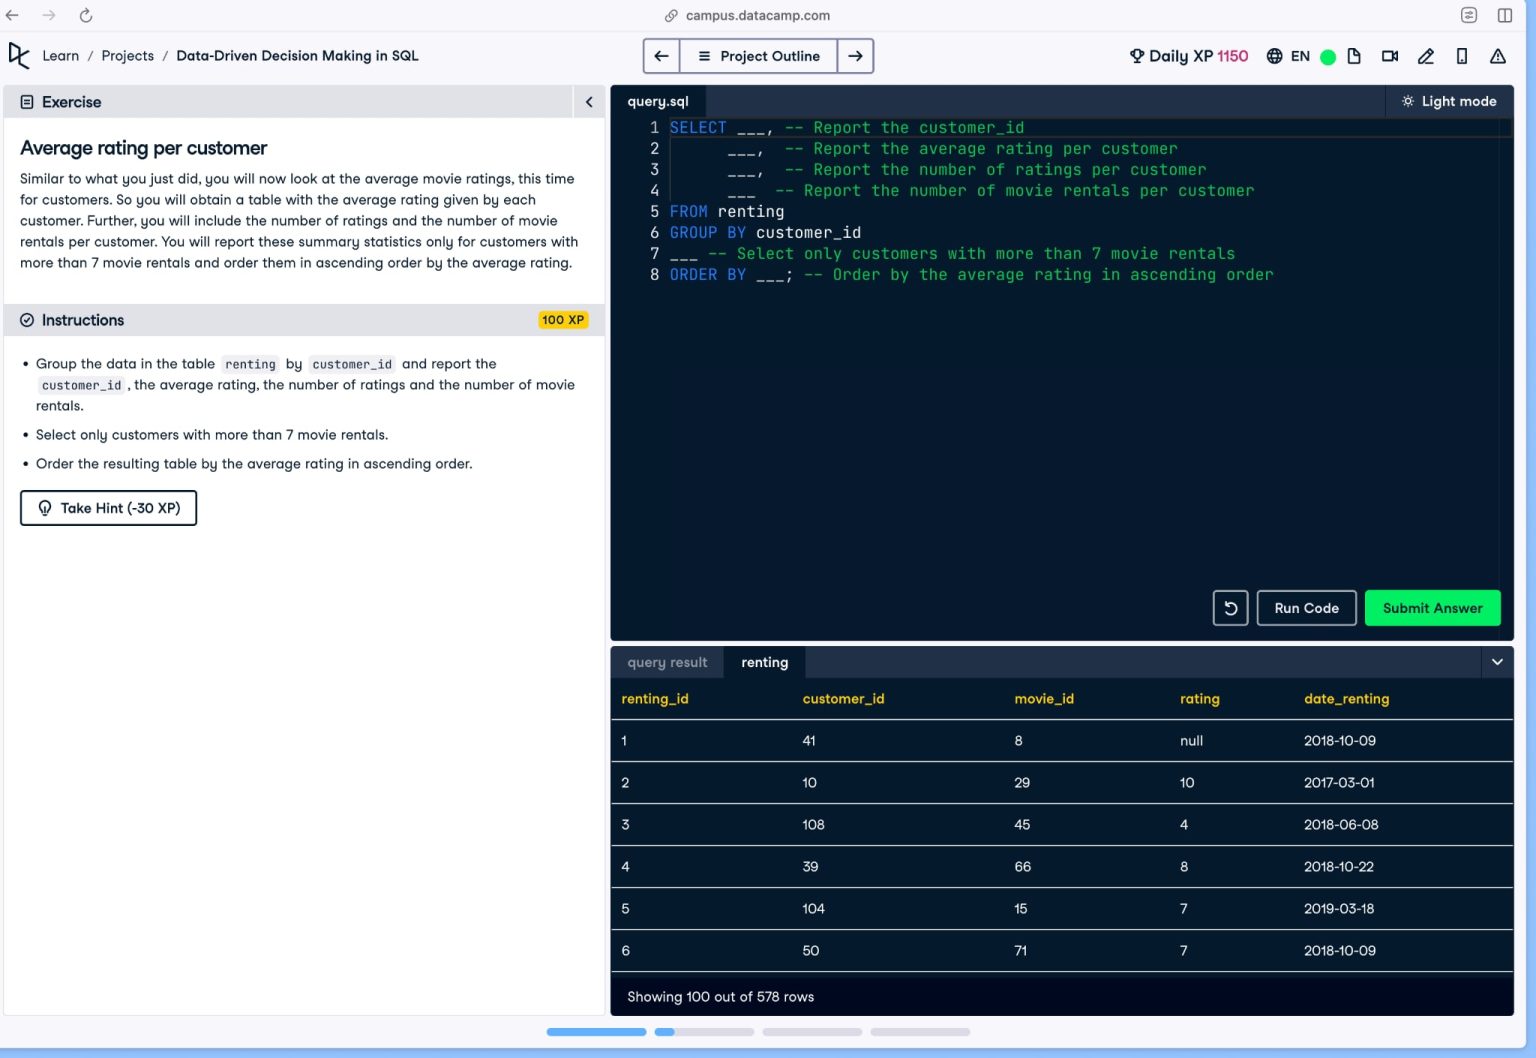Click the Exercise panel header icon
The image size is (1536, 1058).
click(27, 102)
